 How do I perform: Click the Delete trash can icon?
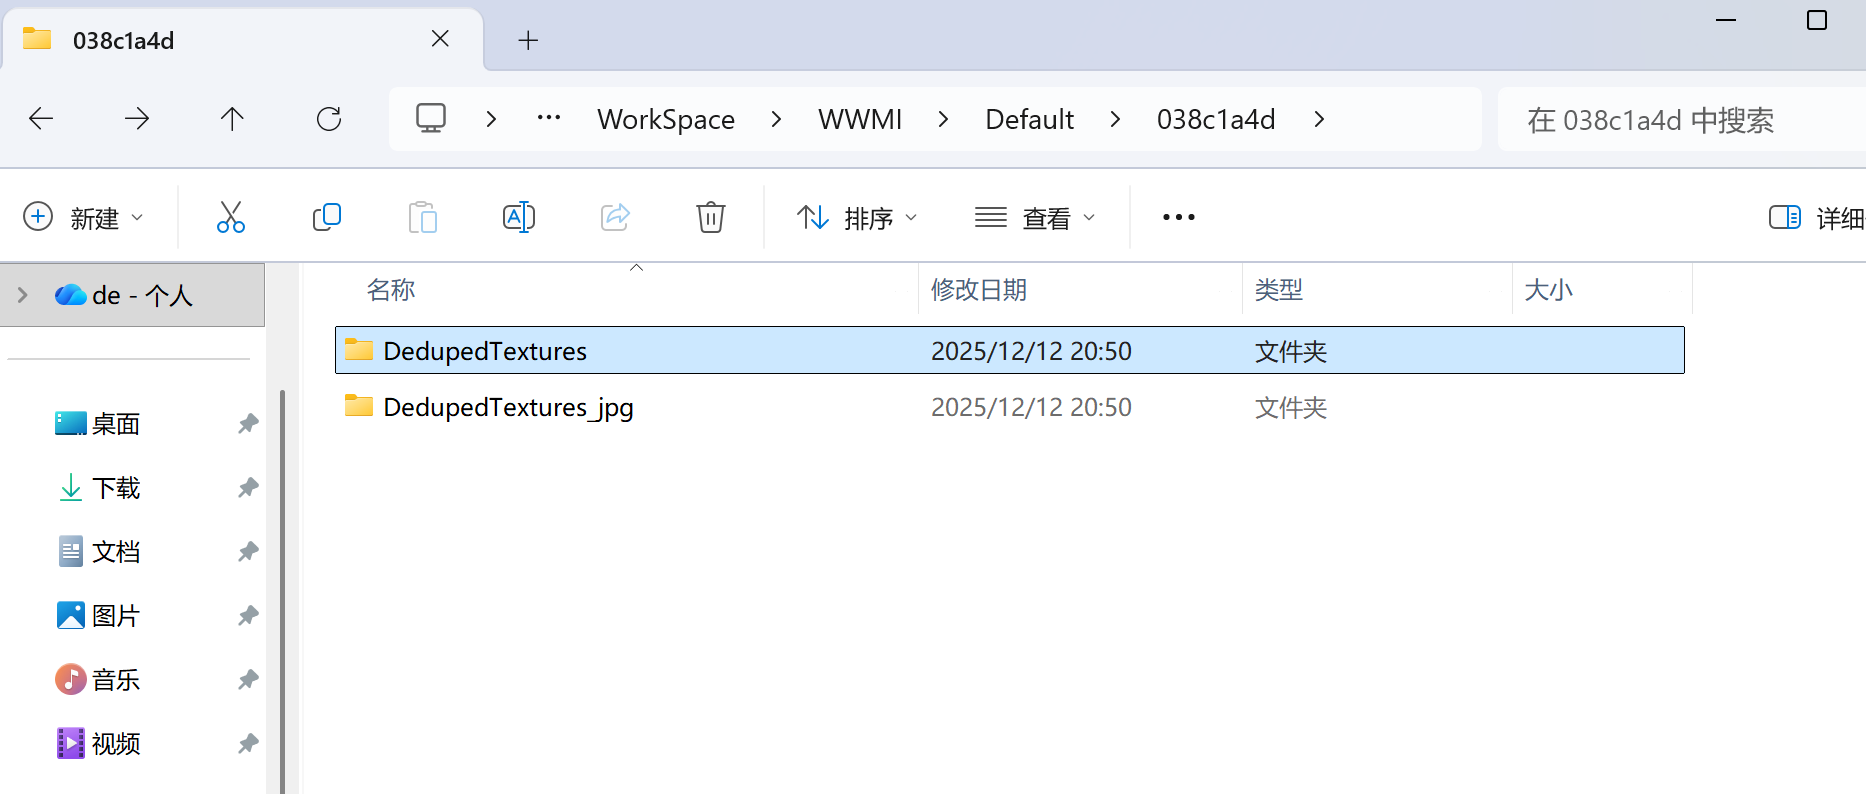(710, 217)
